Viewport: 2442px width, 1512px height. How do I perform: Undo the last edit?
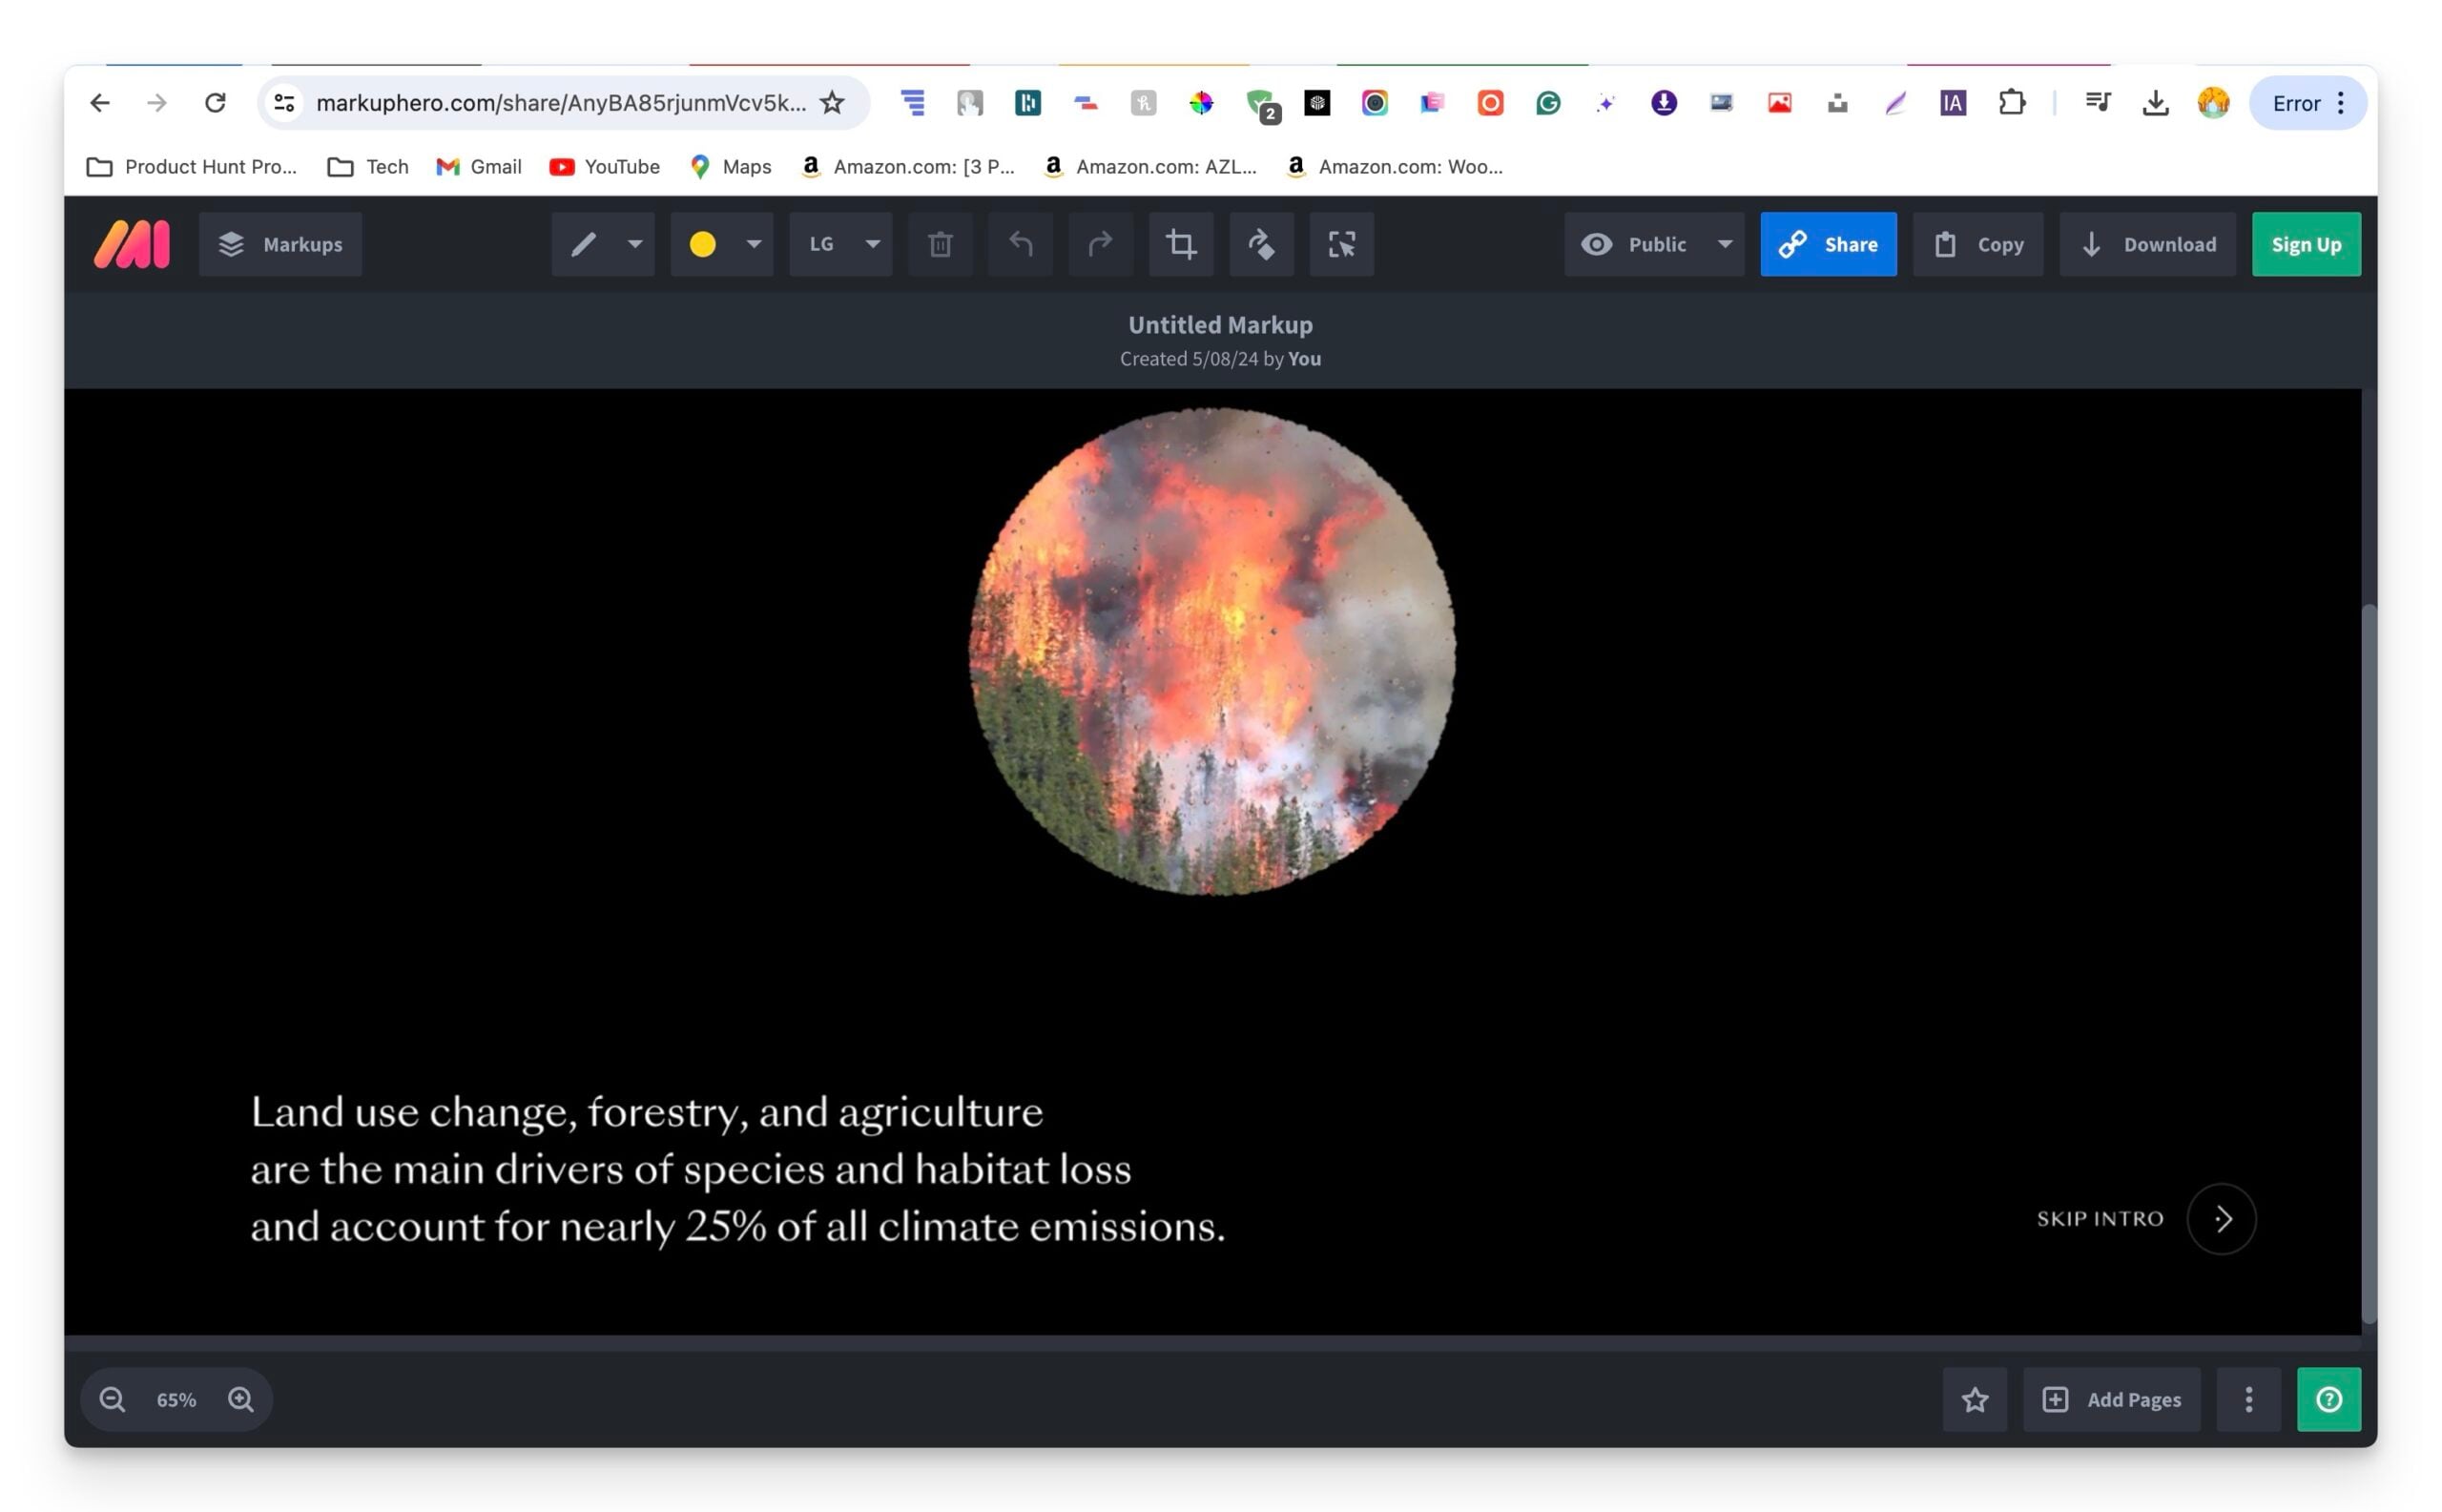click(1019, 244)
